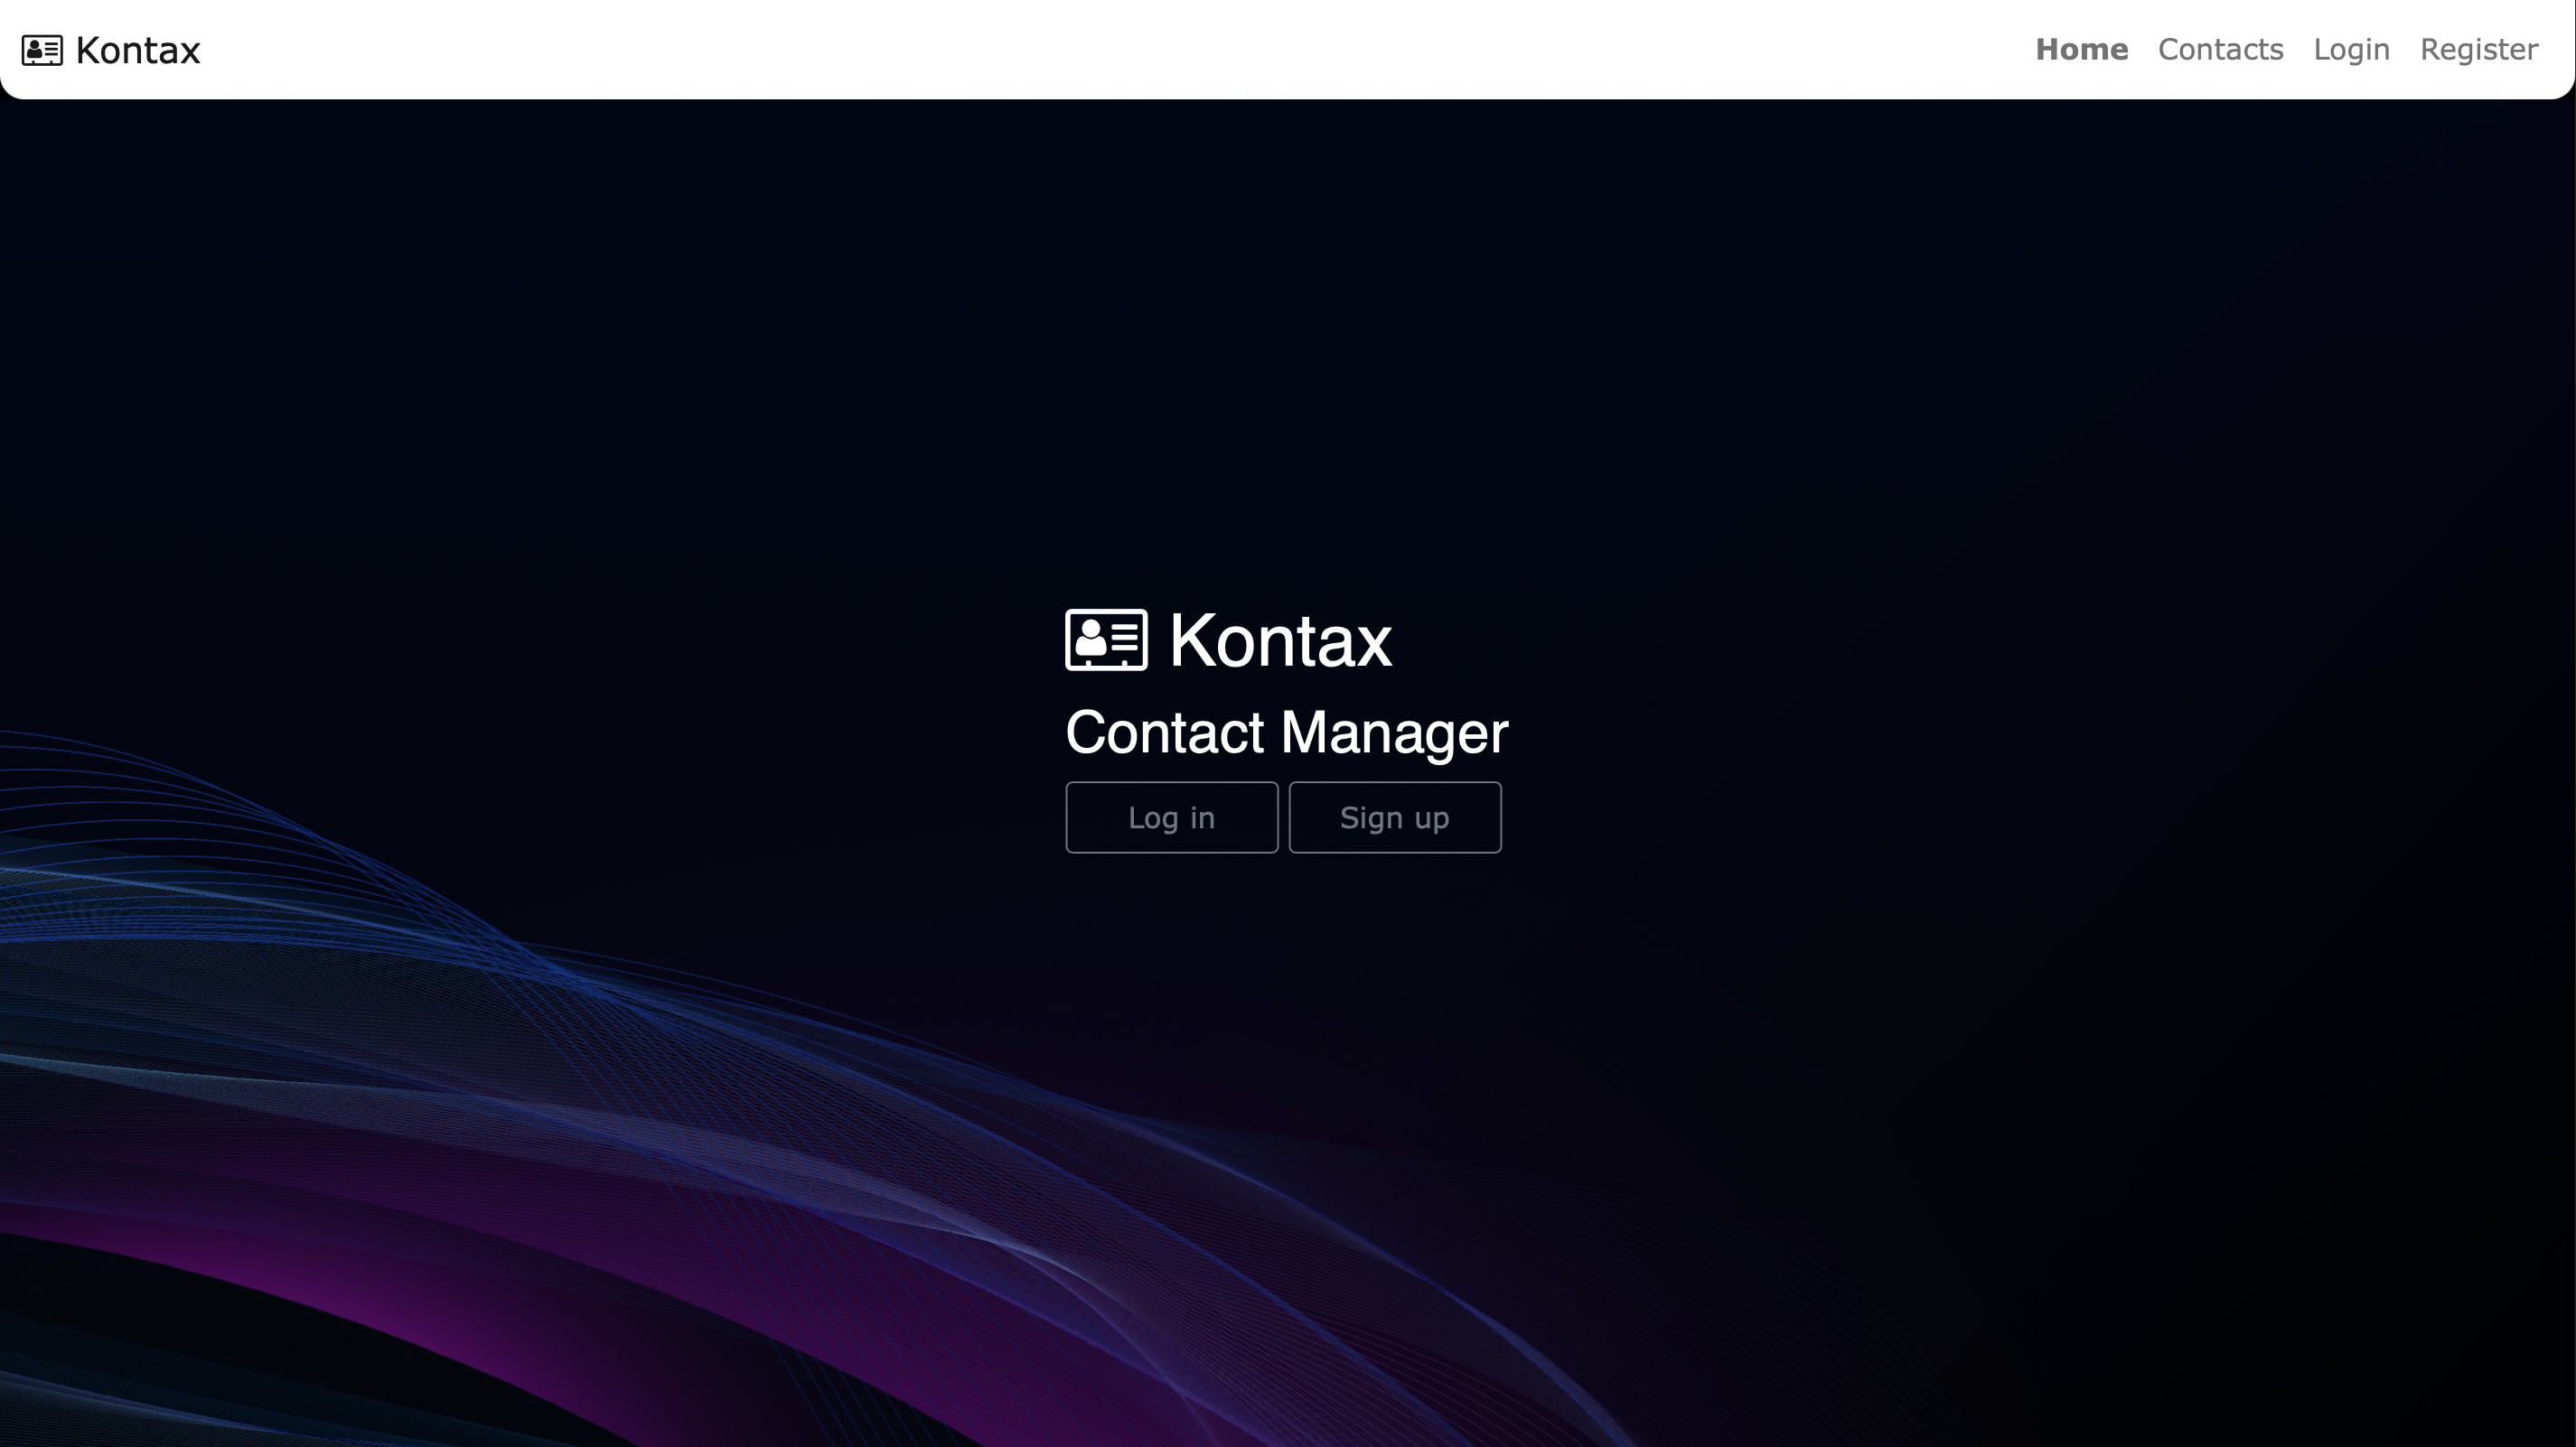Click the Kontax brand name in navbar
The height and width of the screenshot is (1447, 2576).
tap(138, 50)
